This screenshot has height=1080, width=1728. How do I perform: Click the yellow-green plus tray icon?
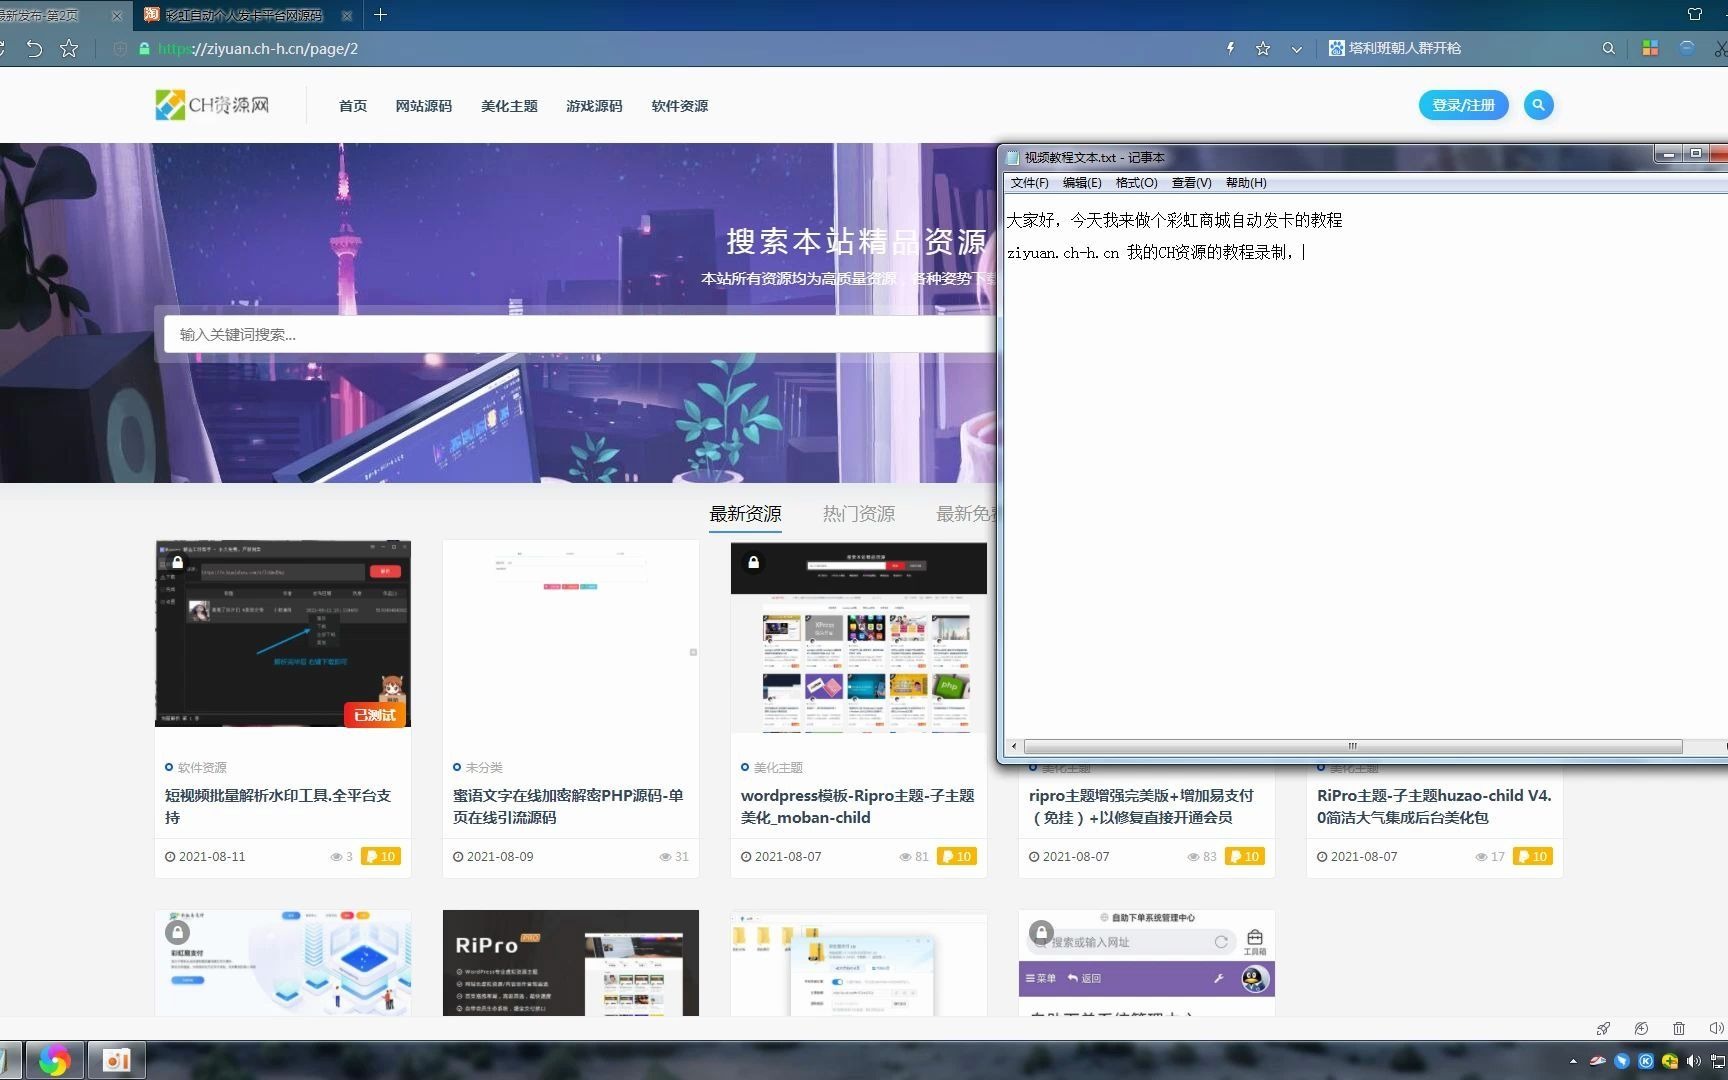(x=1670, y=1061)
